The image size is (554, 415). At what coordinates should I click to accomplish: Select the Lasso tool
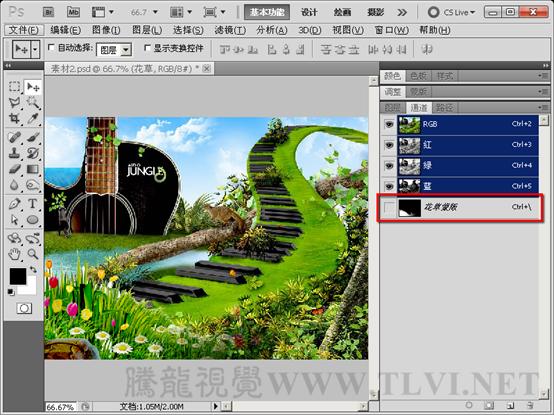point(14,103)
